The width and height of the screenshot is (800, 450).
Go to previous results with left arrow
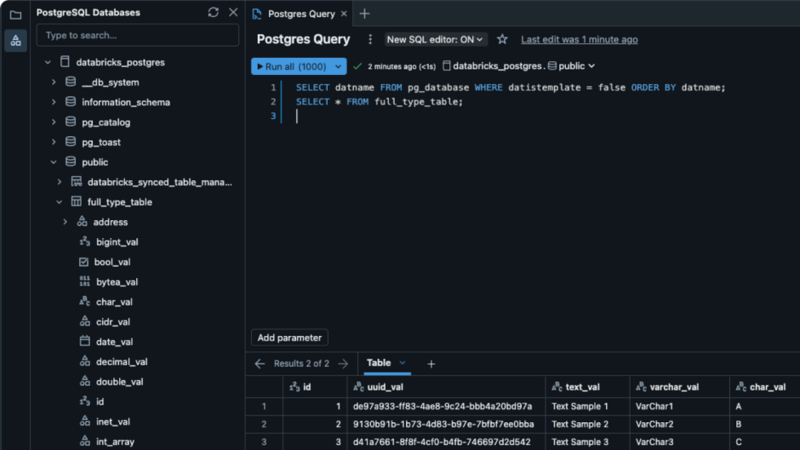(260, 364)
